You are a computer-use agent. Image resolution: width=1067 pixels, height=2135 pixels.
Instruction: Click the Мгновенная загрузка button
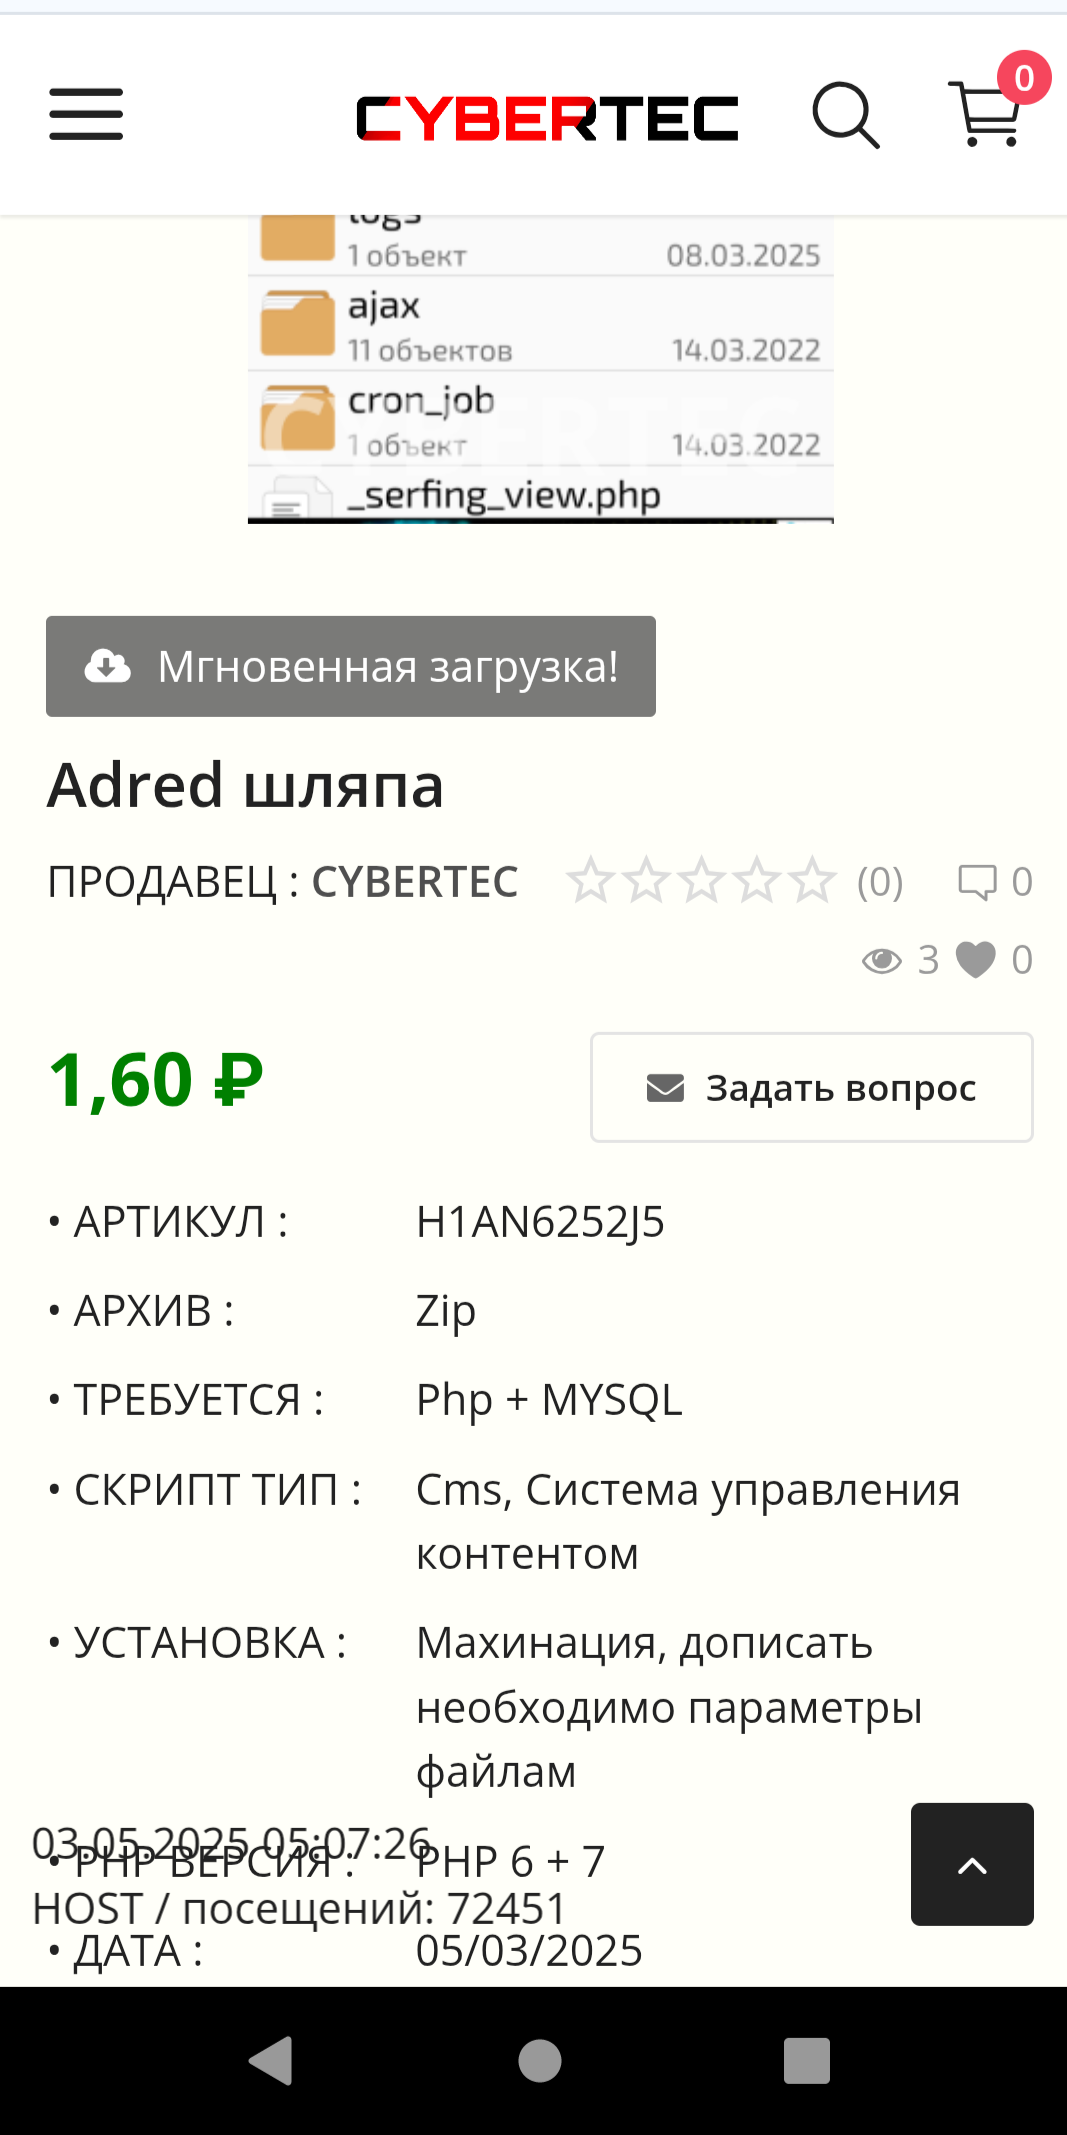pos(351,666)
